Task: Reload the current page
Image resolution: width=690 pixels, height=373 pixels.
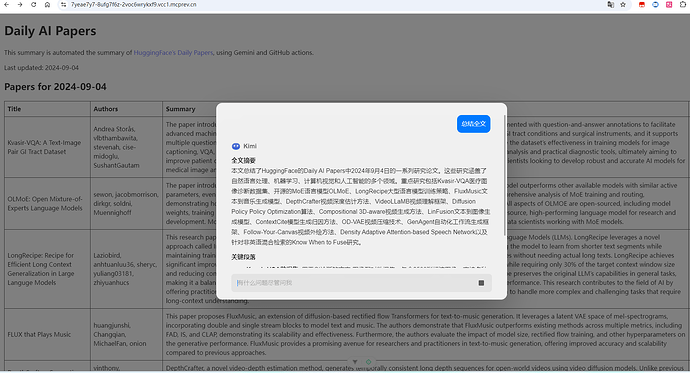Action: [33, 4]
